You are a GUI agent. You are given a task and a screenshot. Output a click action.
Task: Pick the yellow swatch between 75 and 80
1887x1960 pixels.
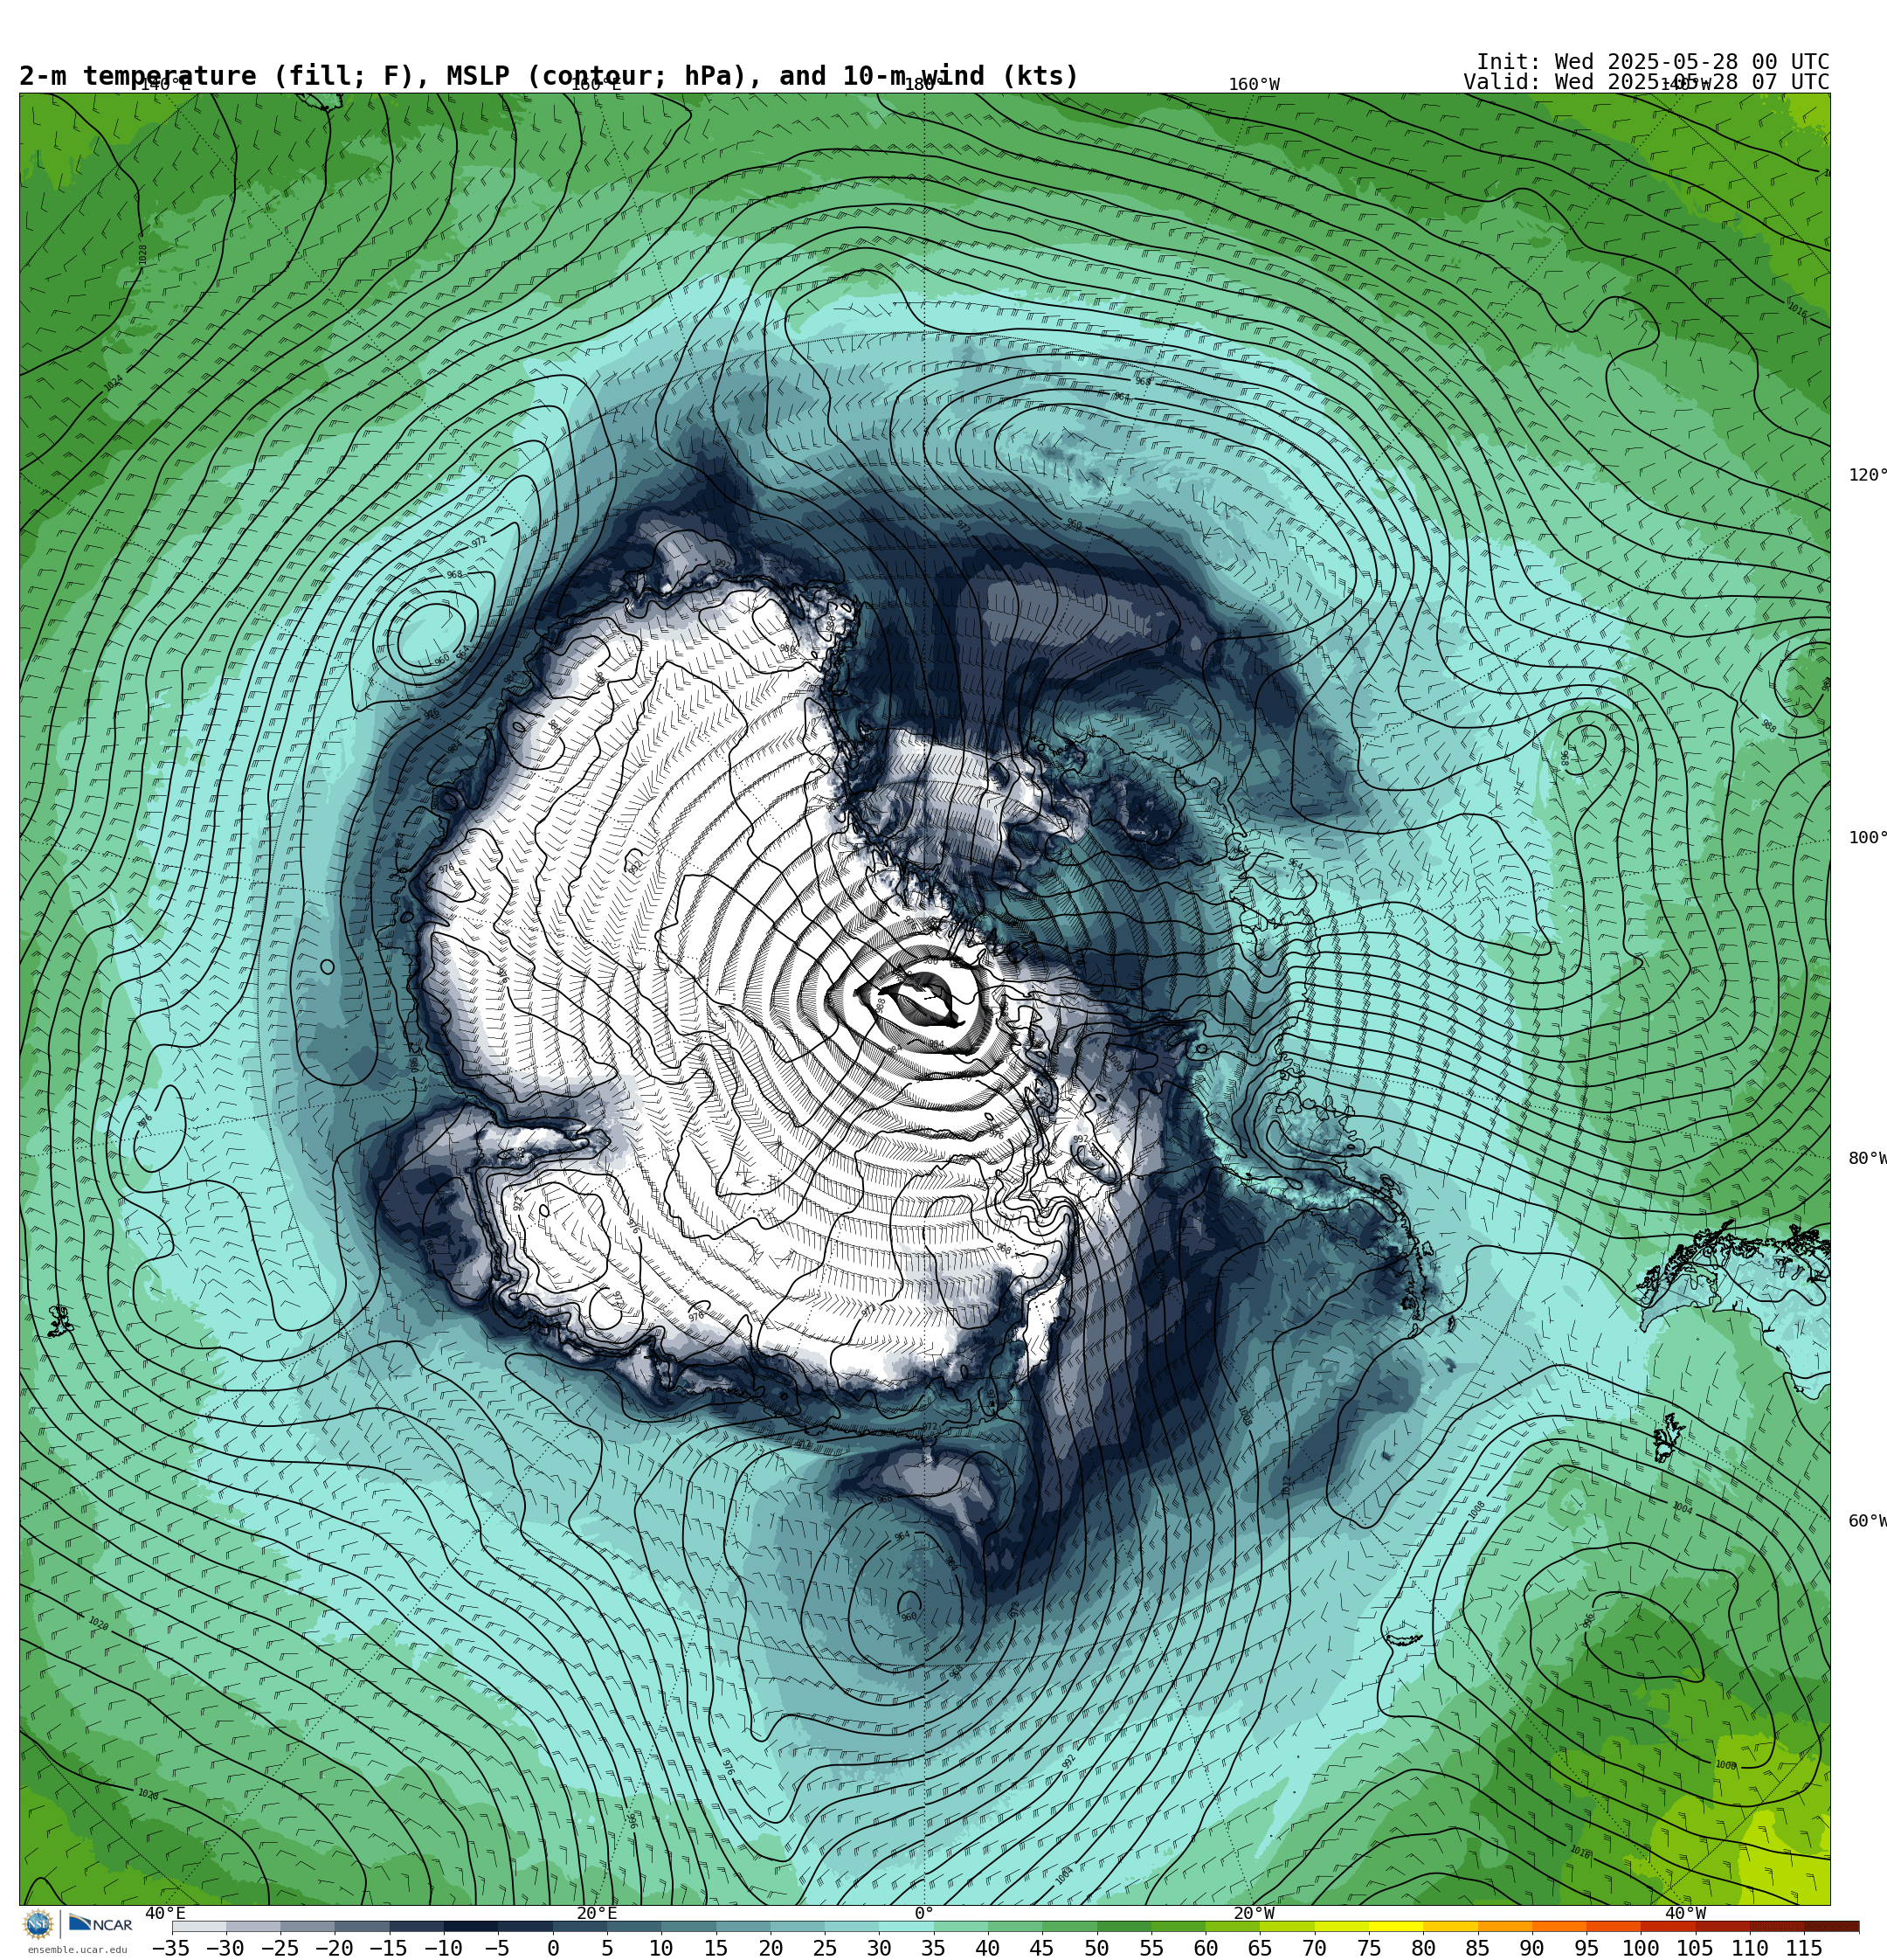pos(1396,1926)
